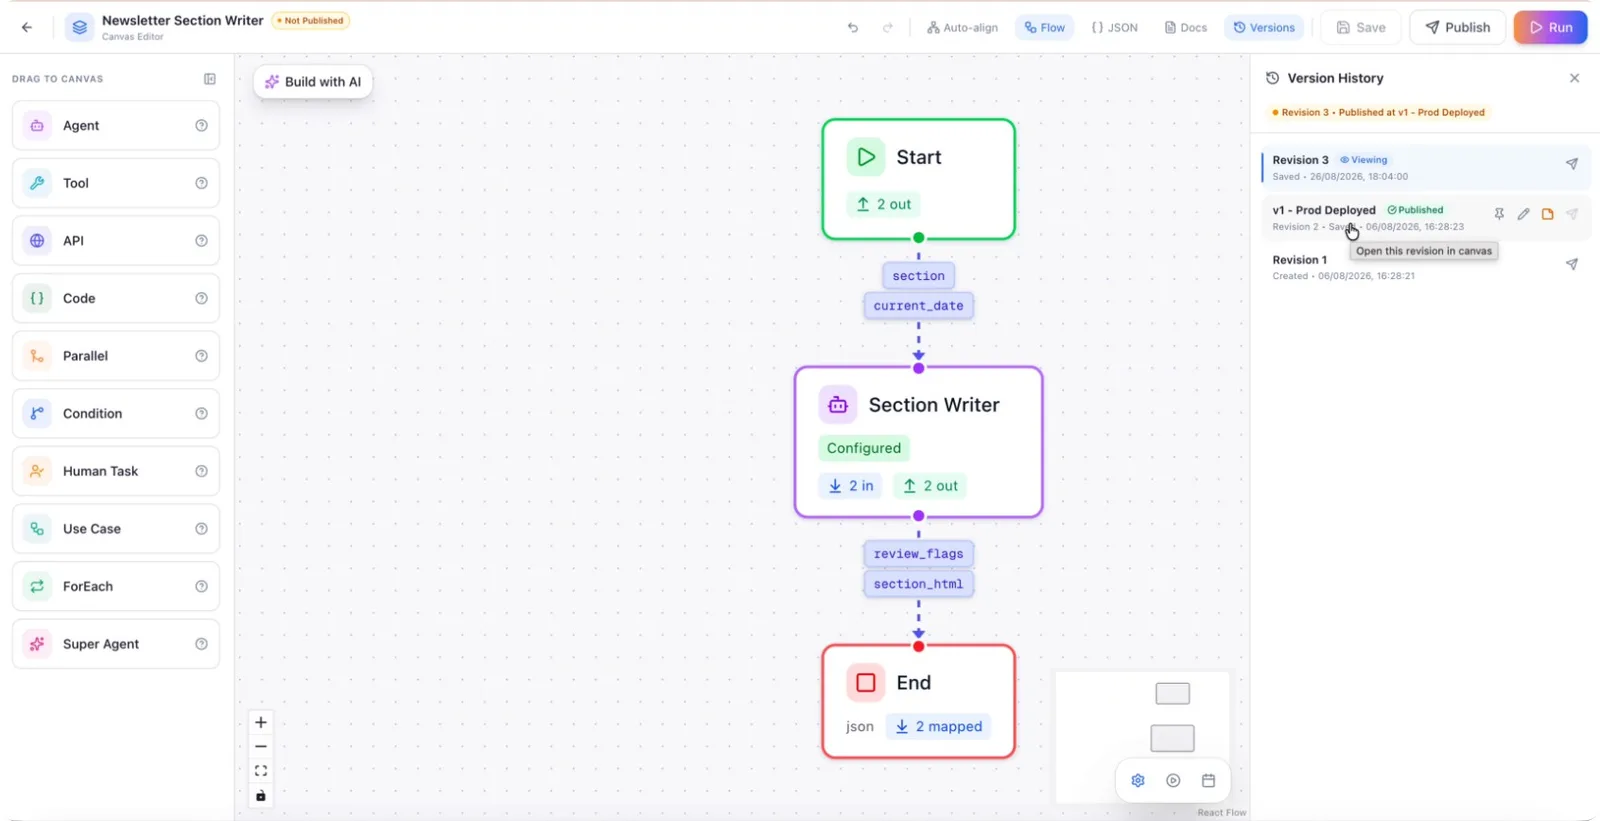Image resolution: width=1600 pixels, height=821 pixels.
Task: Select the Section Writer node
Action: click(x=918, y=442)
